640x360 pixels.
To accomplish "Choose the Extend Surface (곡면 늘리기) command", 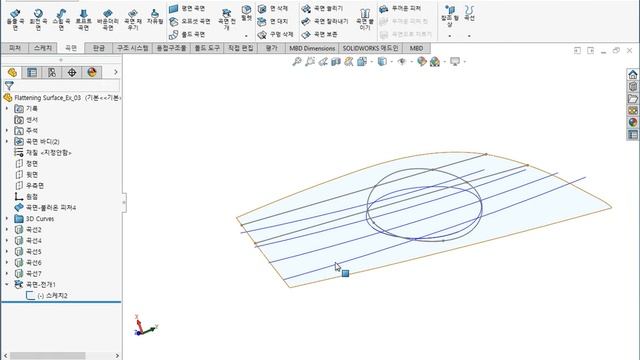I will pyautogui.click(x=322, y=8).
